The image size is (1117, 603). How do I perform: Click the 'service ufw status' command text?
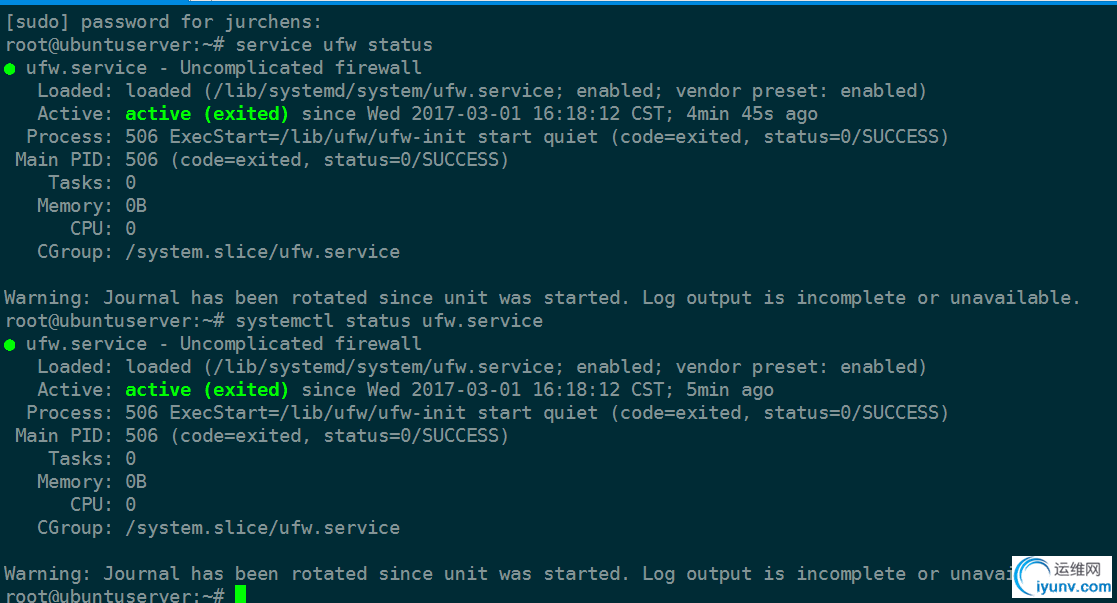334,45
